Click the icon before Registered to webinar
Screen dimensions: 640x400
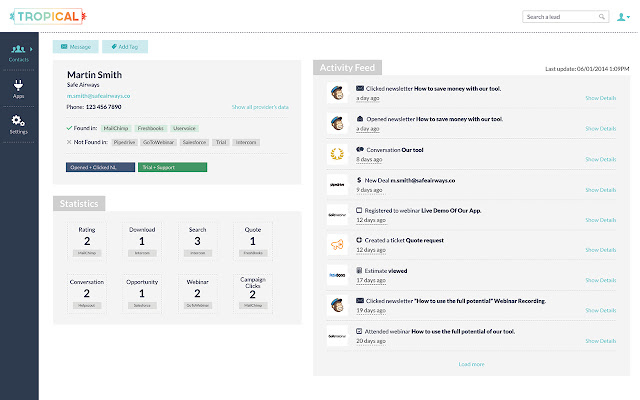coord(359,210)
